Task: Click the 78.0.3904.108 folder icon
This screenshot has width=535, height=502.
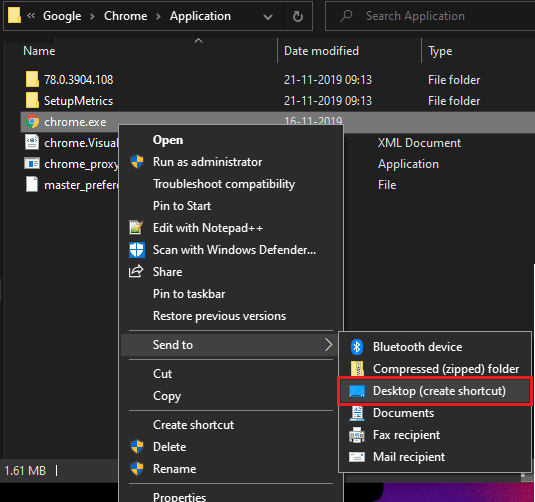Action: (32, 80)
